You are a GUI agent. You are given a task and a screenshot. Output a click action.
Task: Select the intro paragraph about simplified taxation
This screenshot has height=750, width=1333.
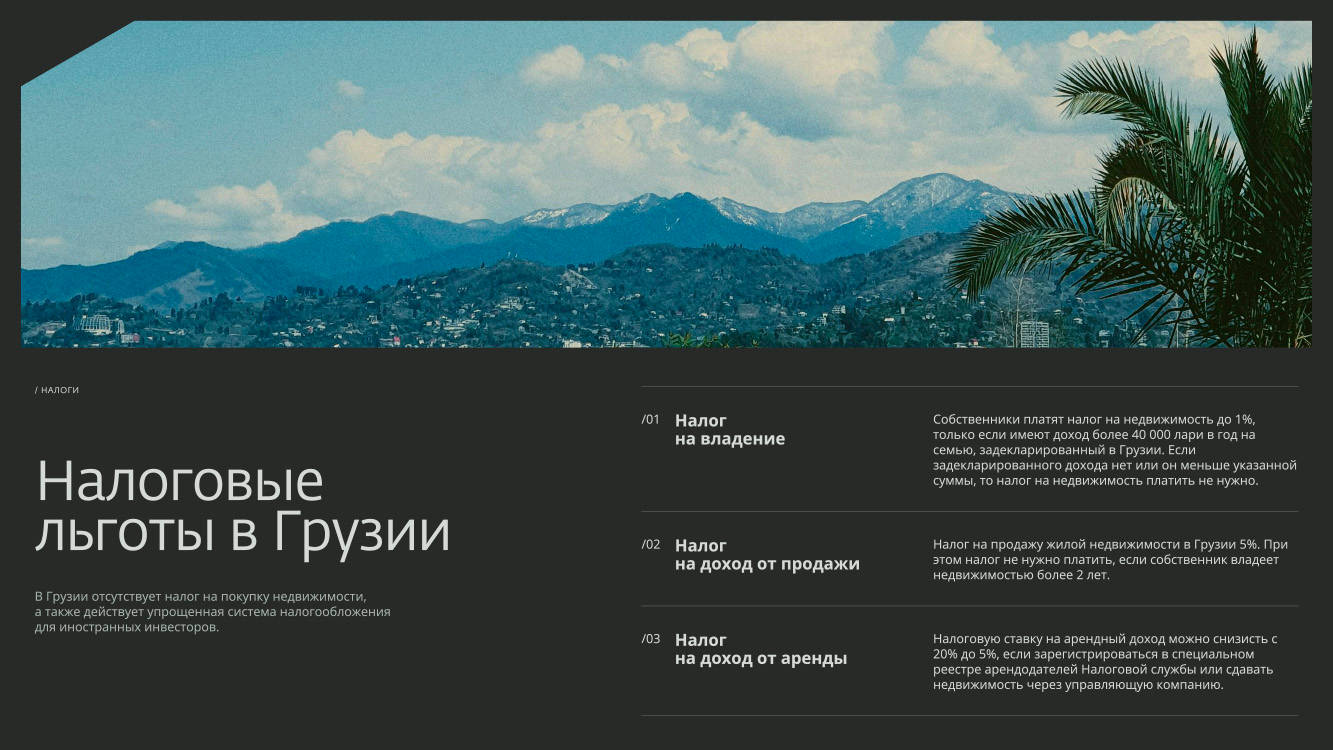coord(212,611)
